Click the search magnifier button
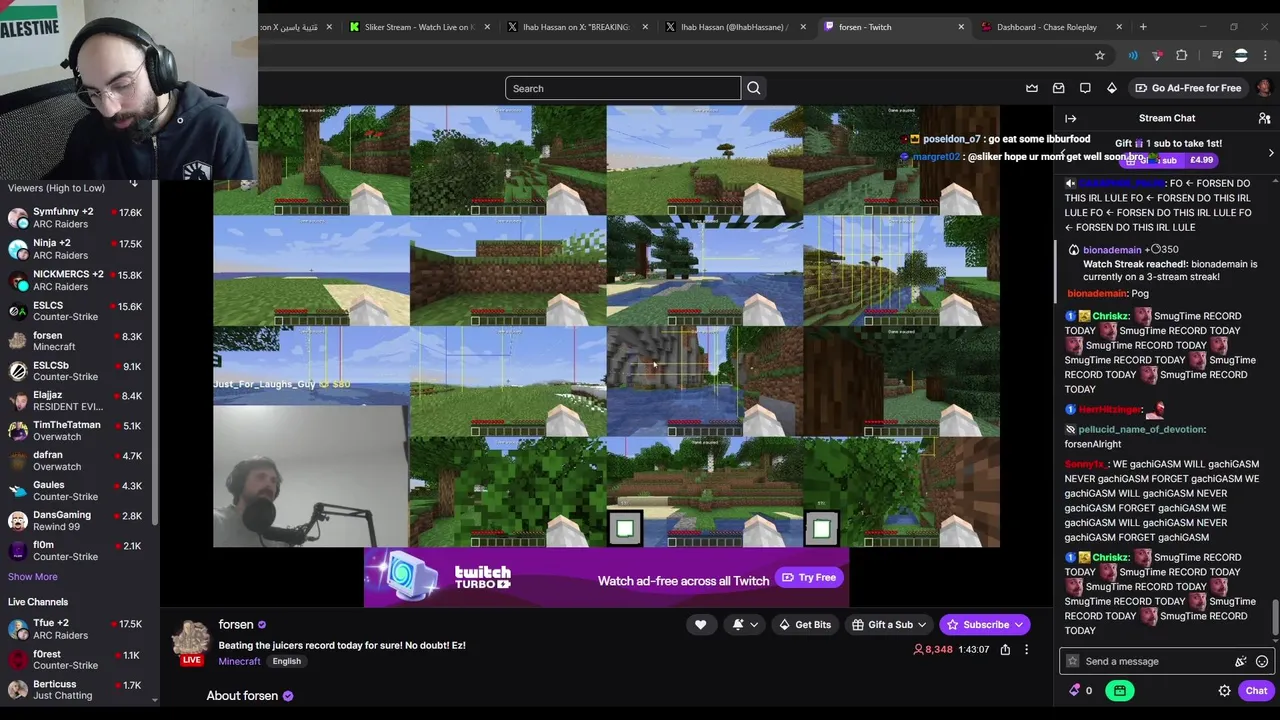 tap(754, 88)
